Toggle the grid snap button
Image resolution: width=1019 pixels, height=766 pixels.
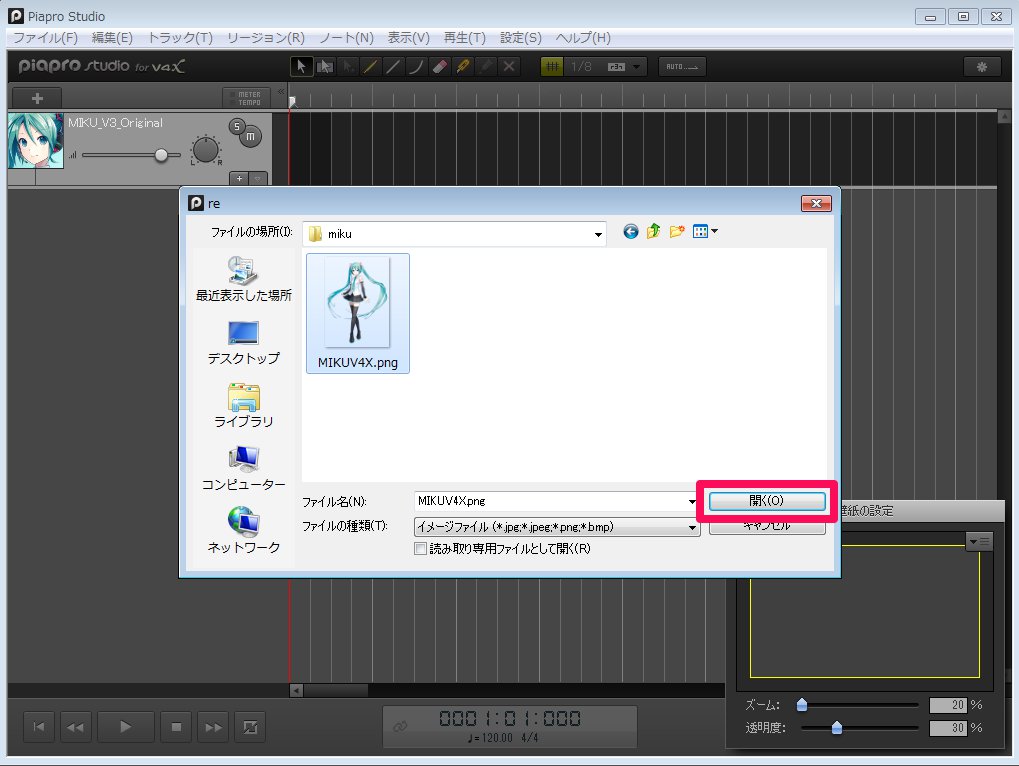pos(552,66)
